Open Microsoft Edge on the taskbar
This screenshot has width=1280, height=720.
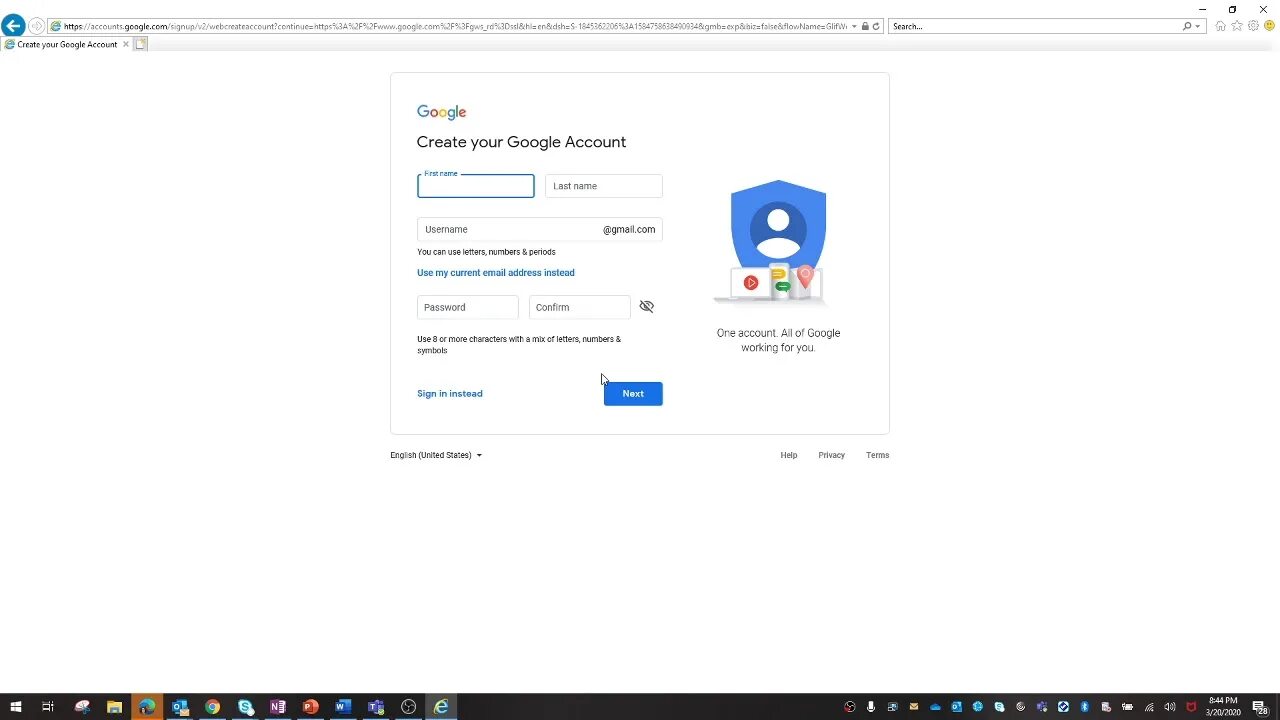(147, 707)
